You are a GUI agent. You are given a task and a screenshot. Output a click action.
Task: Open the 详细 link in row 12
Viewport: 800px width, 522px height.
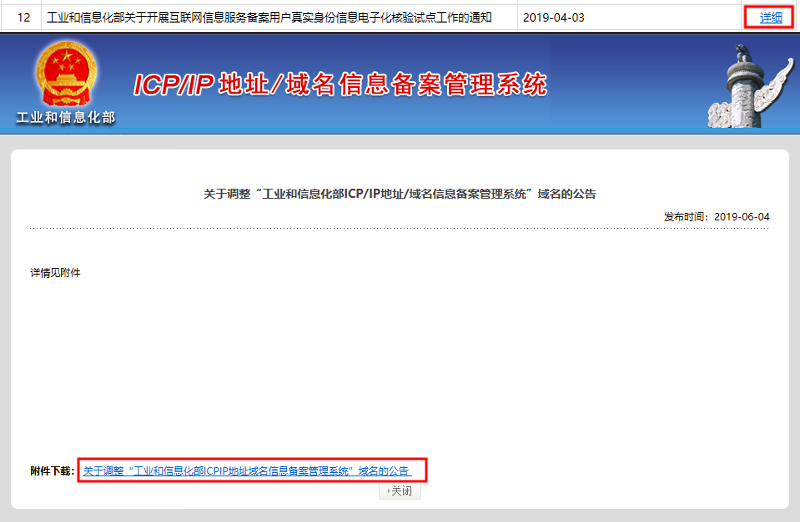(x=770, y=18)
